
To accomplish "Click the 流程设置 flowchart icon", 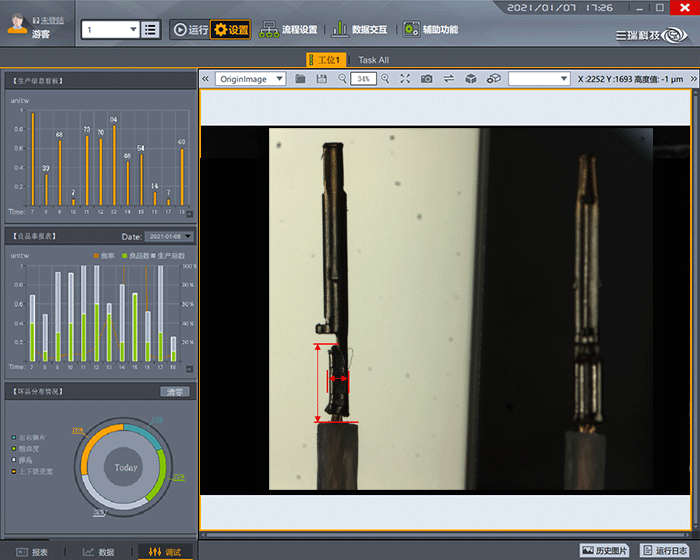I will (269, 29).
